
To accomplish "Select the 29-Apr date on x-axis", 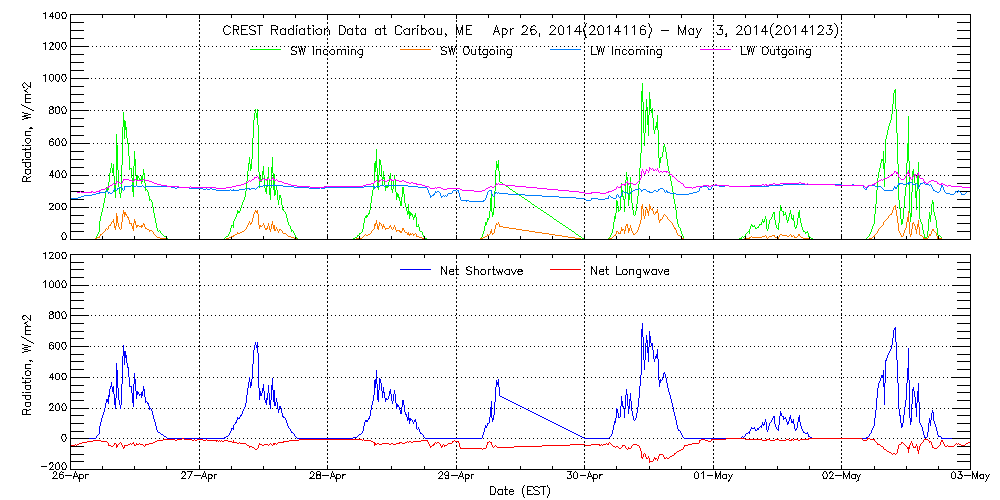I will coord(457,476).
